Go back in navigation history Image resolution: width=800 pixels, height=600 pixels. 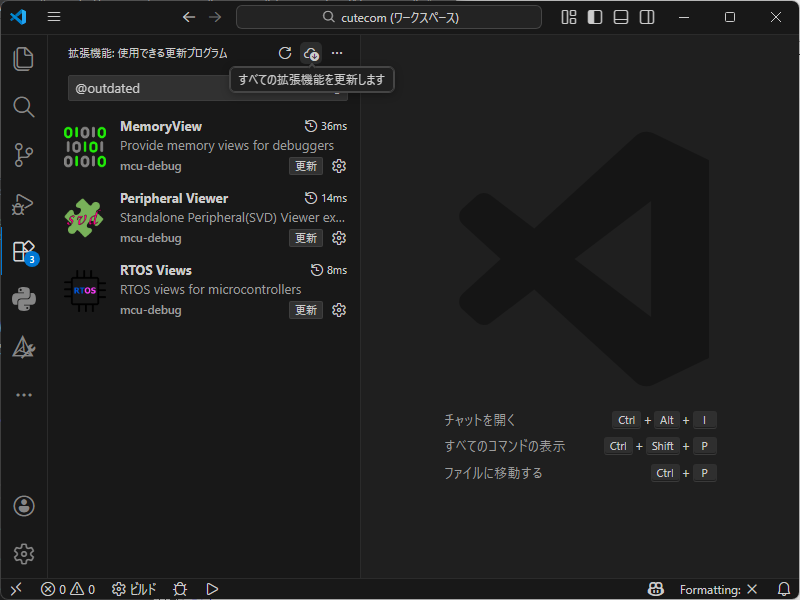pyautogui.click(x=189, y=17)
